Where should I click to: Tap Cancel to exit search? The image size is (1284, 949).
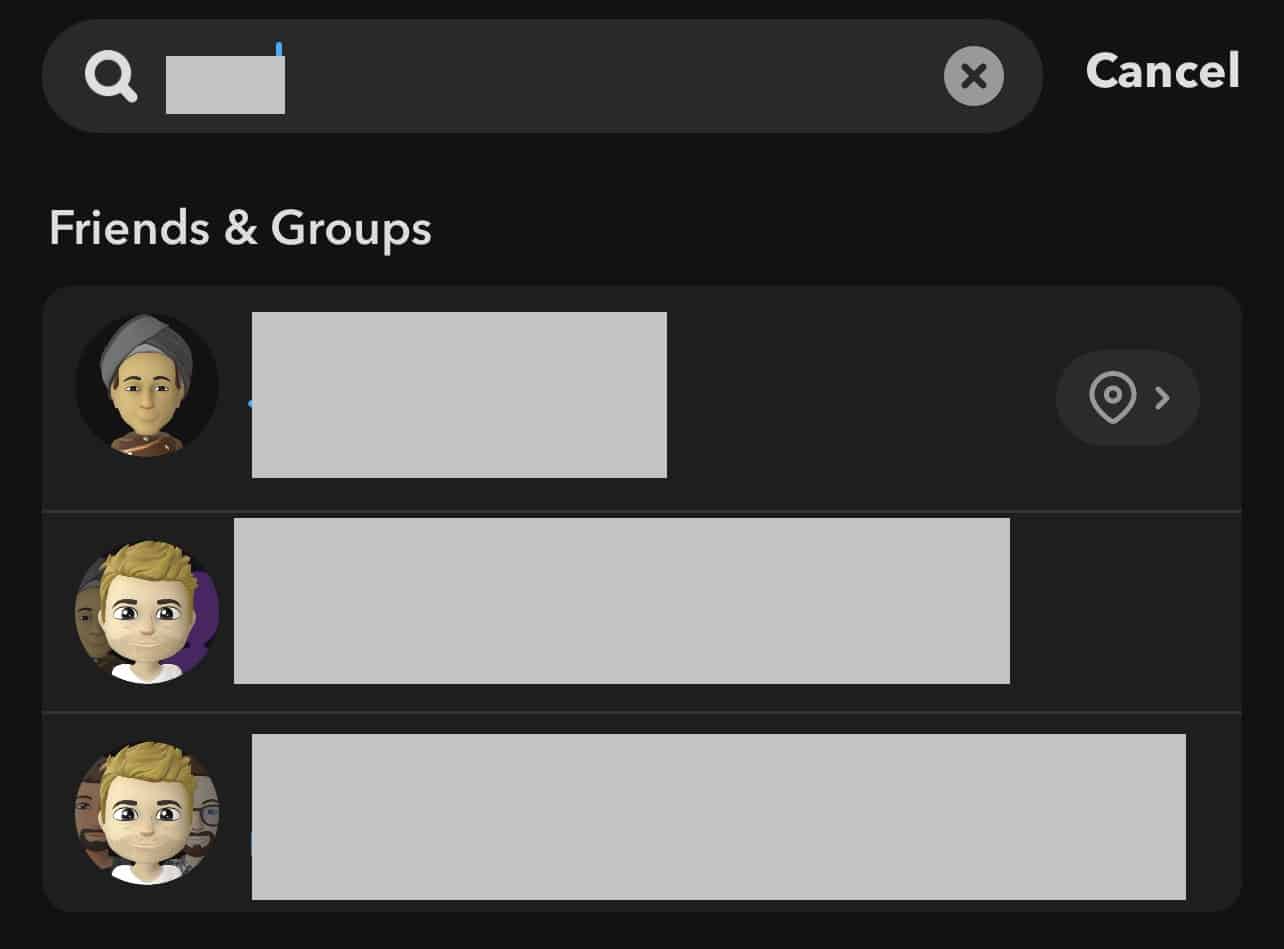(1163, 71)
